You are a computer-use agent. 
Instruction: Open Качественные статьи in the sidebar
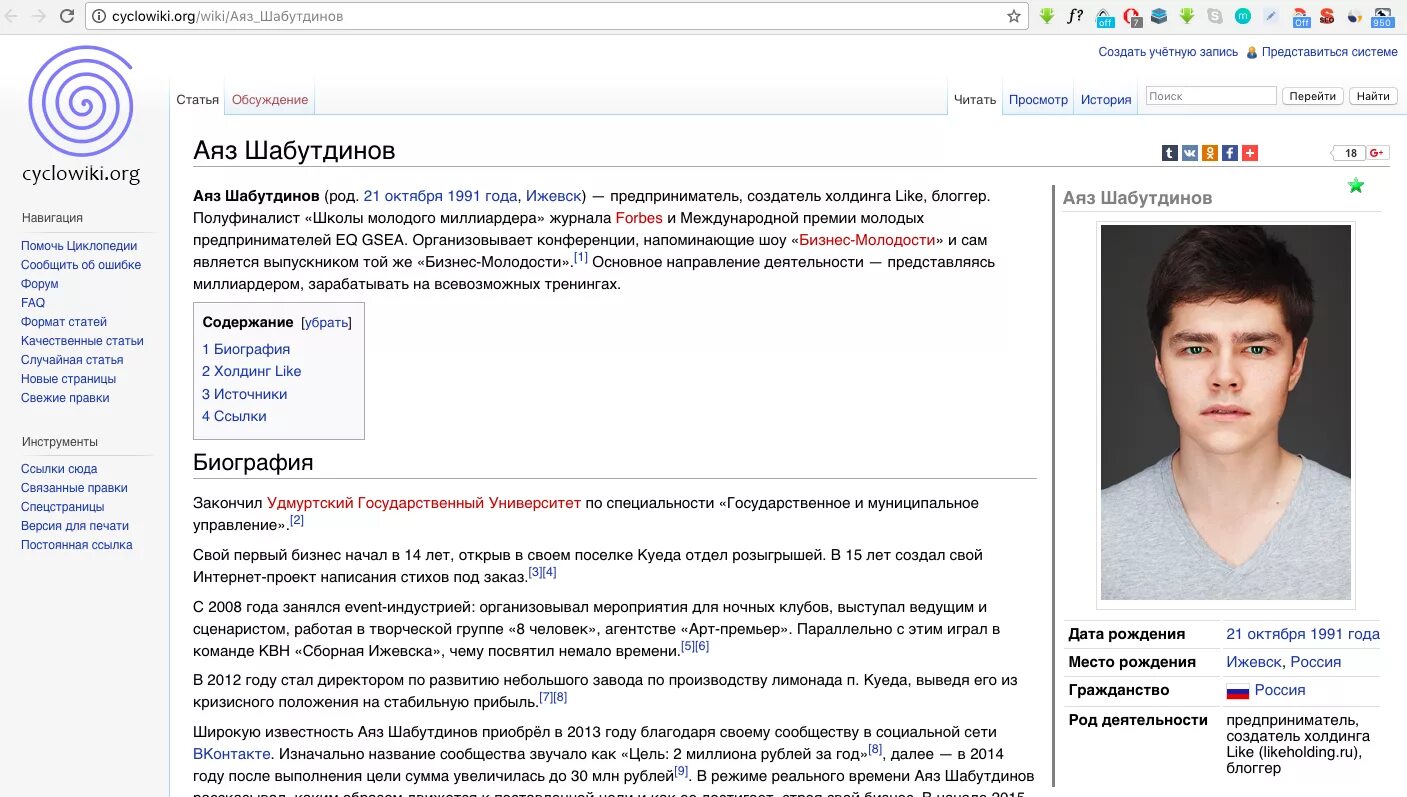click(x=82, y=341)
